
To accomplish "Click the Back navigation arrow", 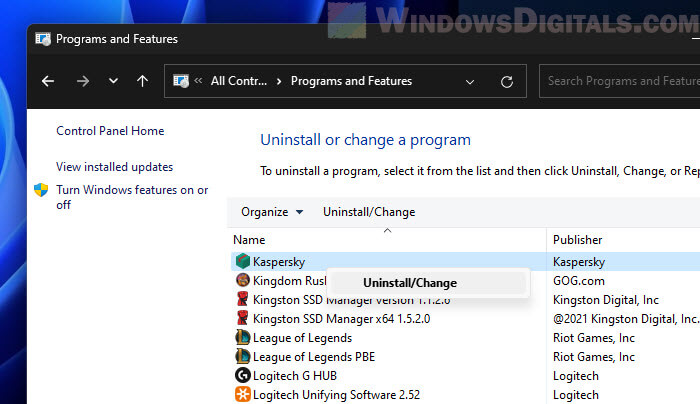I will pyautogui.click(x=48, y=81).
